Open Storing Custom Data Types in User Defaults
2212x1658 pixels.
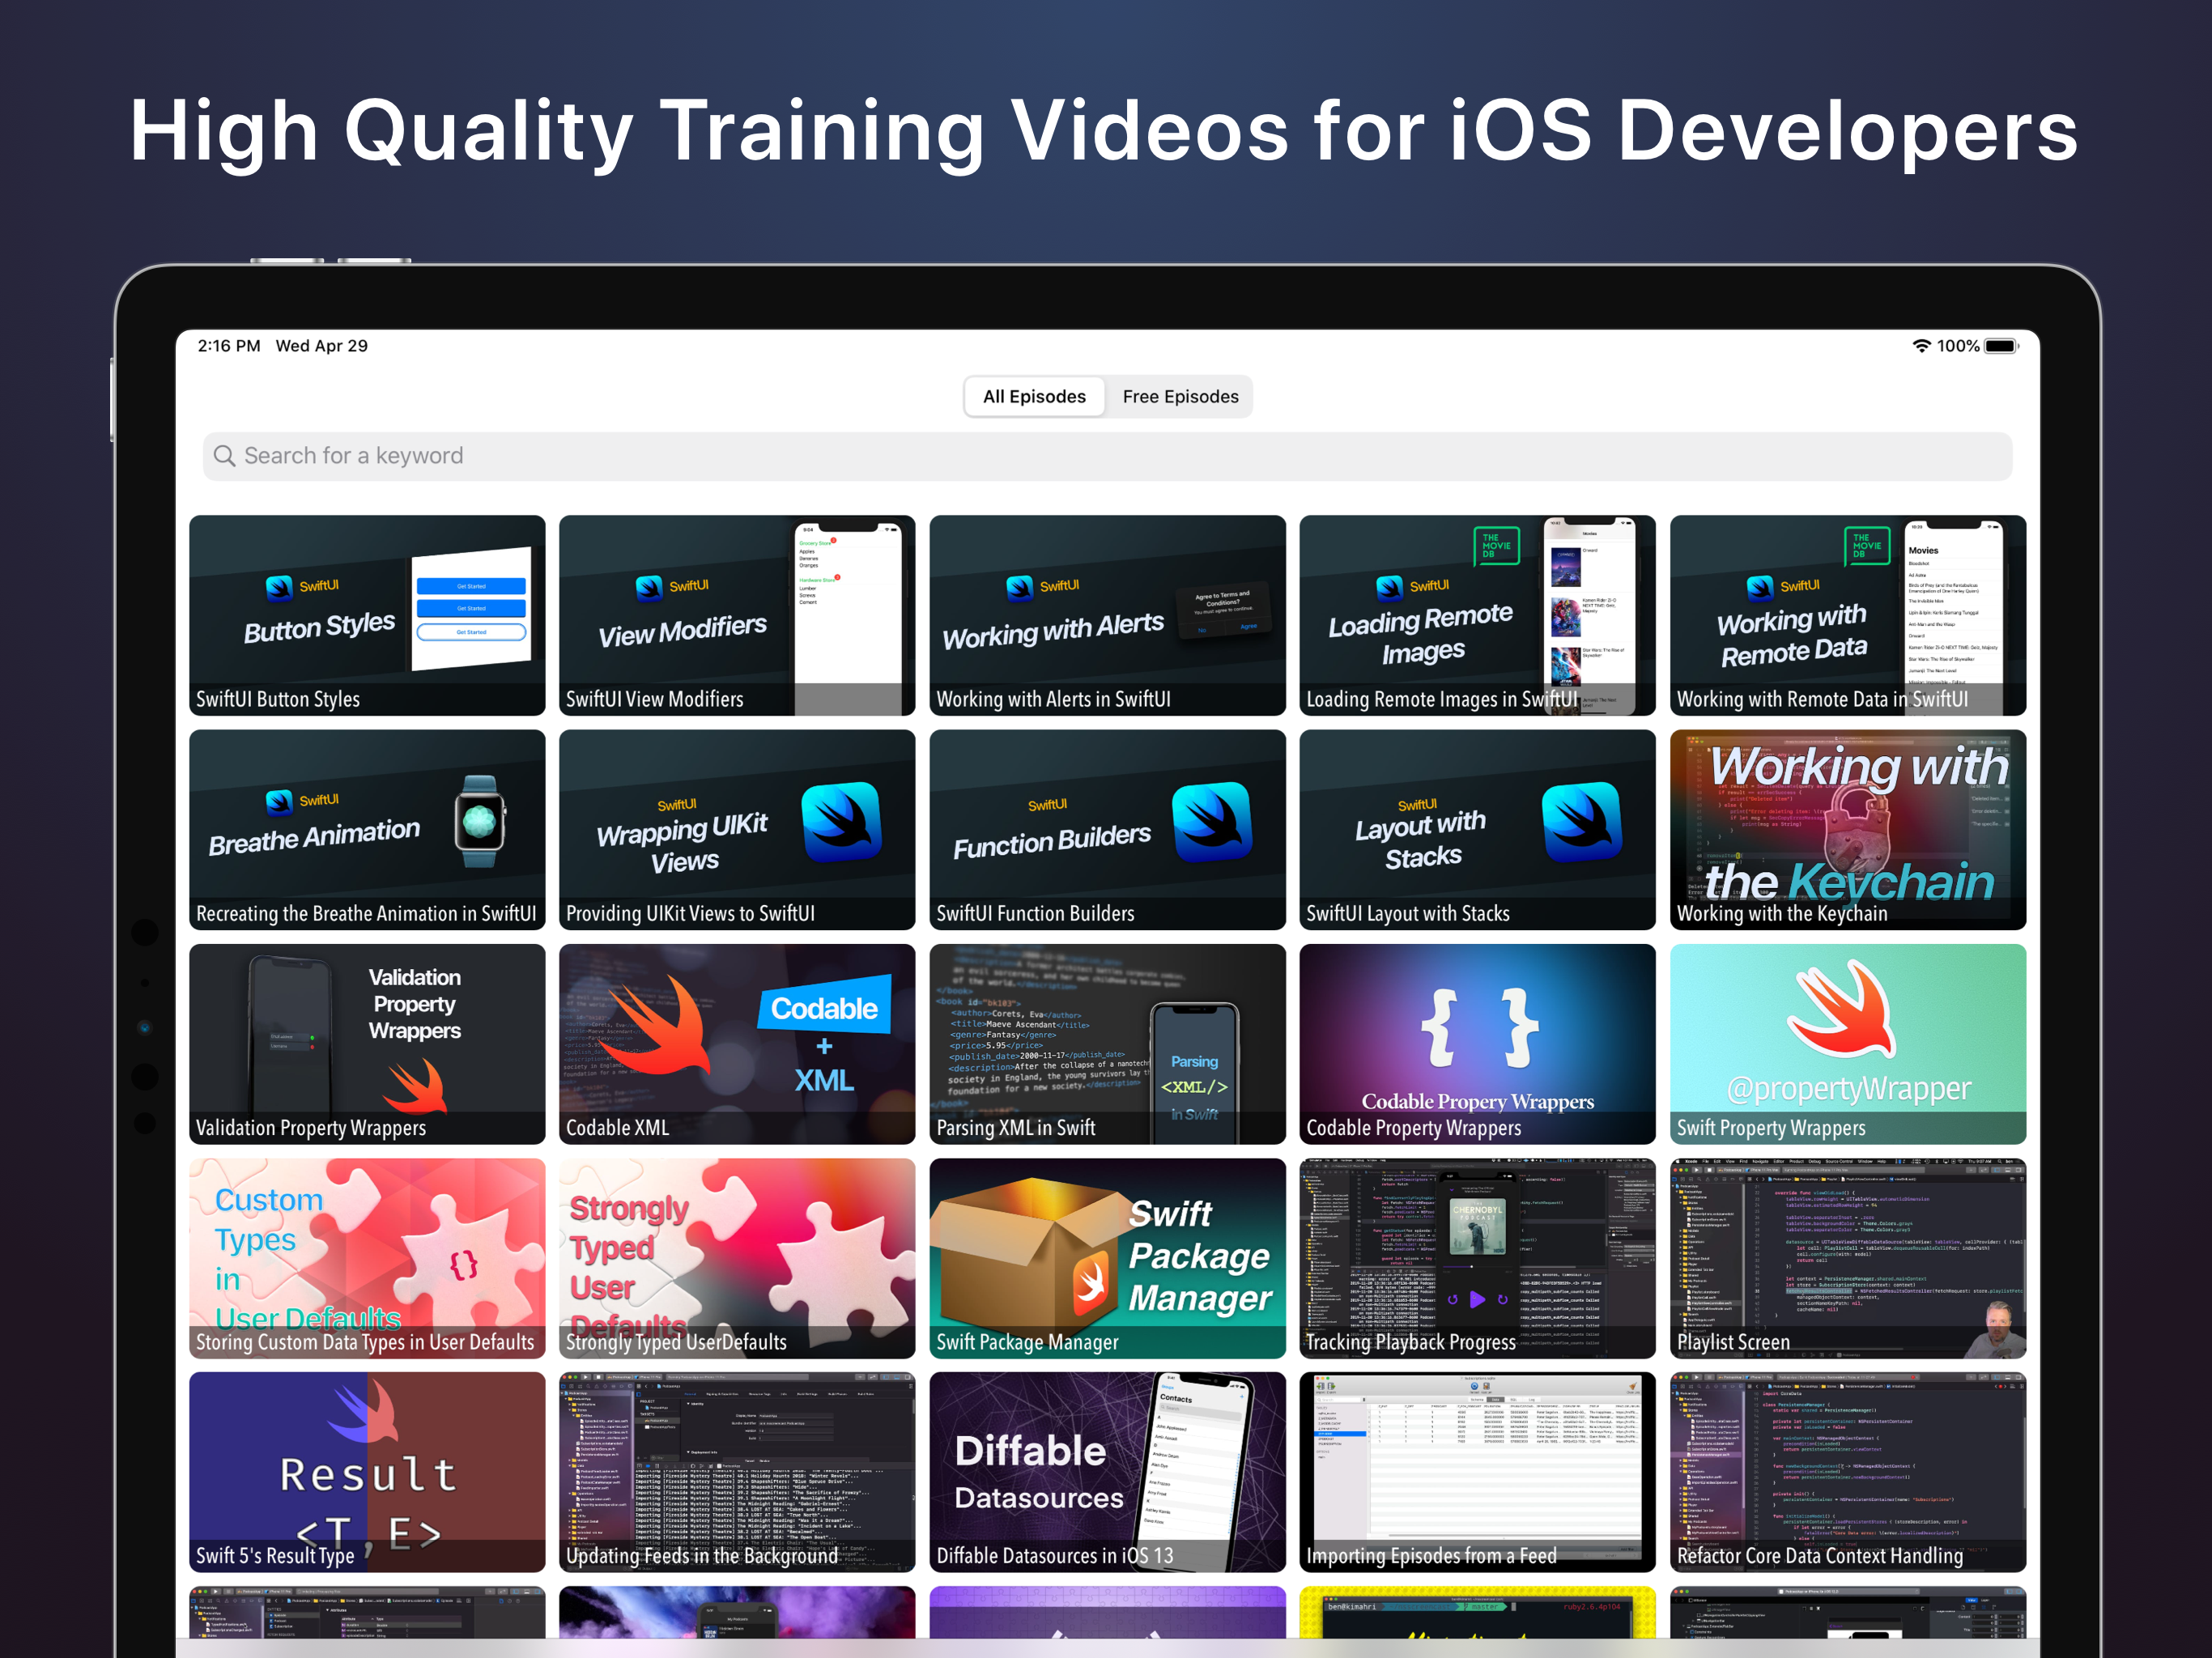point(367,1258)
